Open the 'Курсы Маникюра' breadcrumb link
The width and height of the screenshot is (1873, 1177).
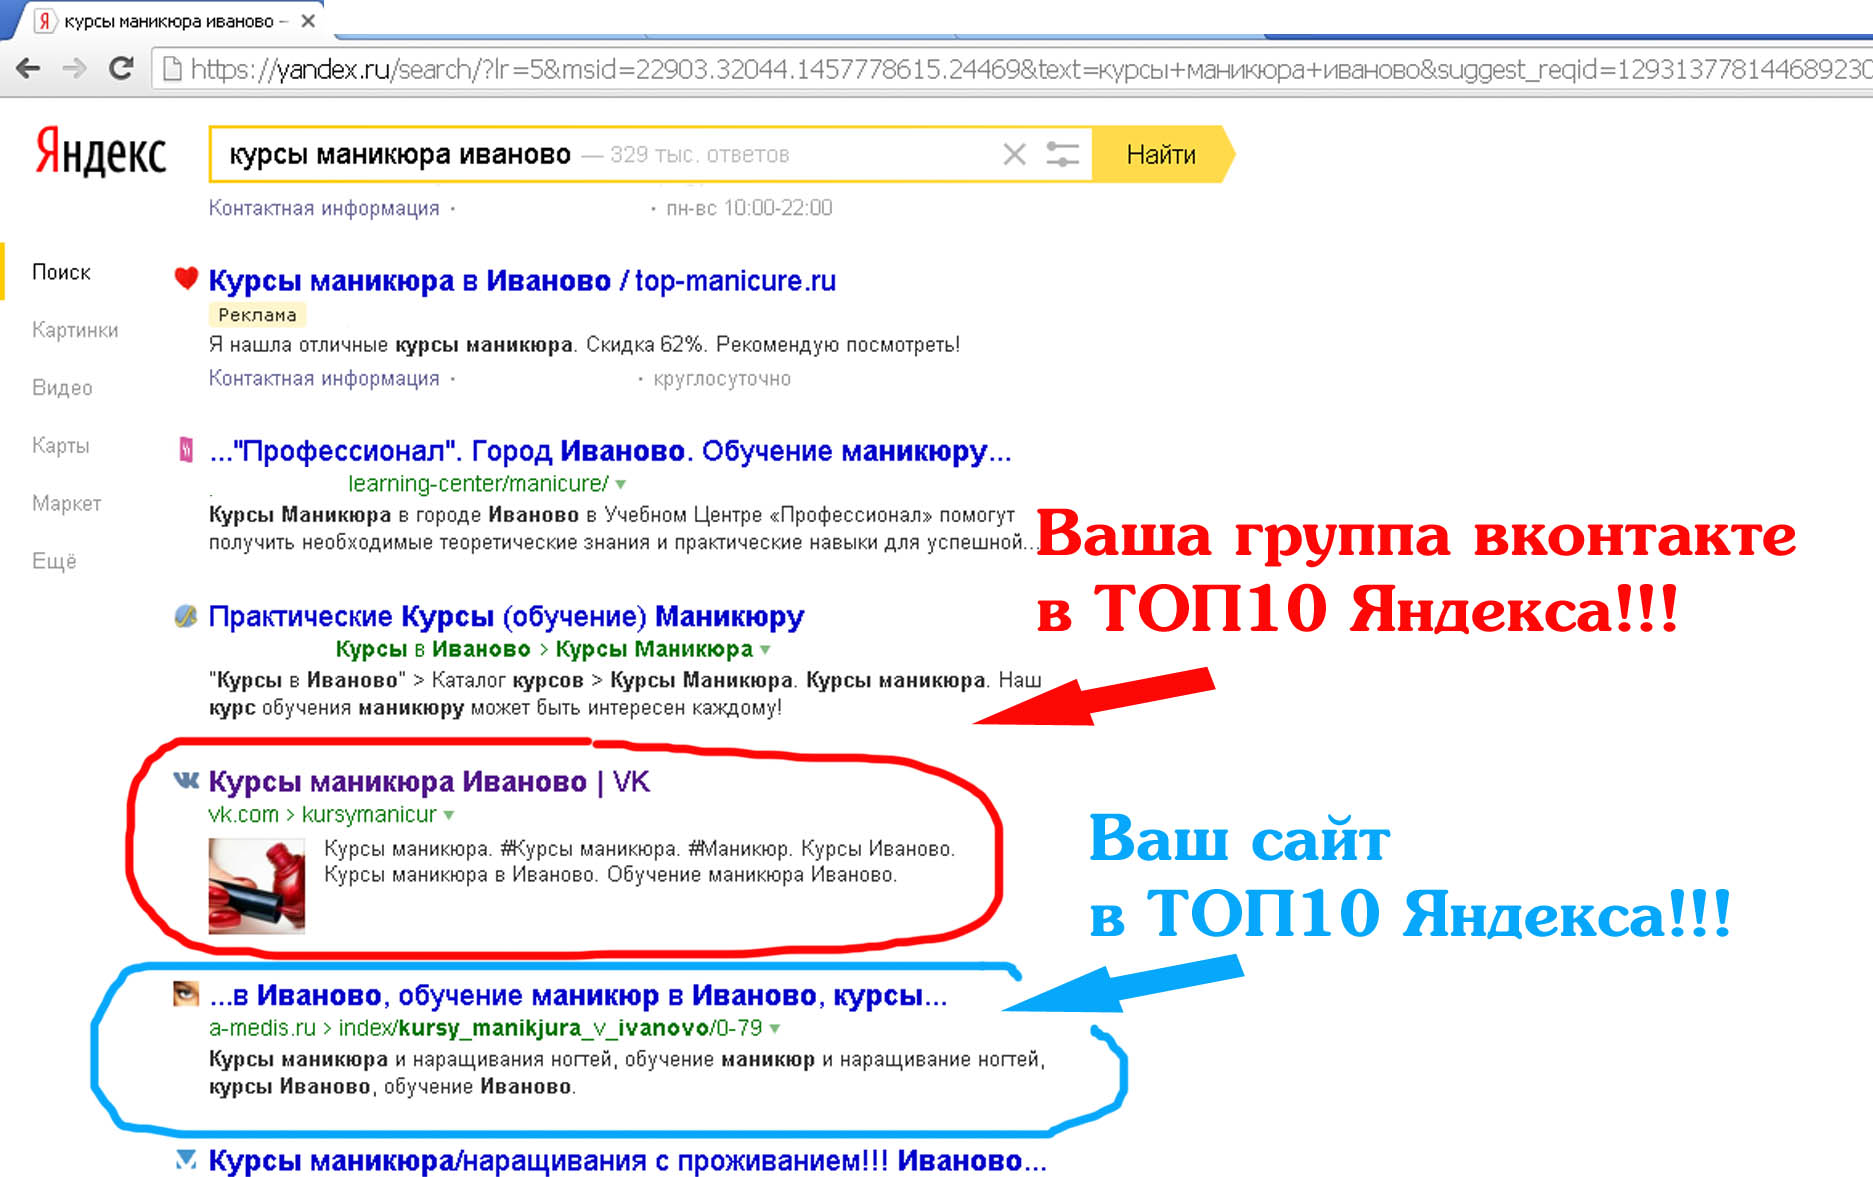point(654,649)
